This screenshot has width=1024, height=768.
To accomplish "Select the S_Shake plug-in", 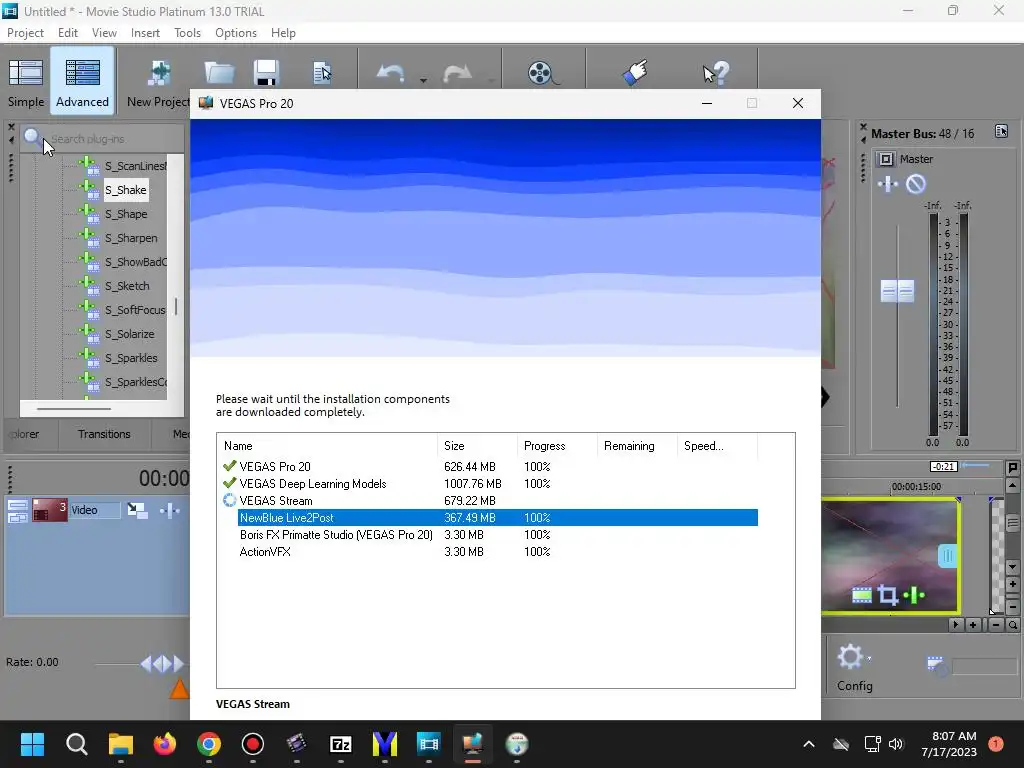I will click(x=126, y=190).
